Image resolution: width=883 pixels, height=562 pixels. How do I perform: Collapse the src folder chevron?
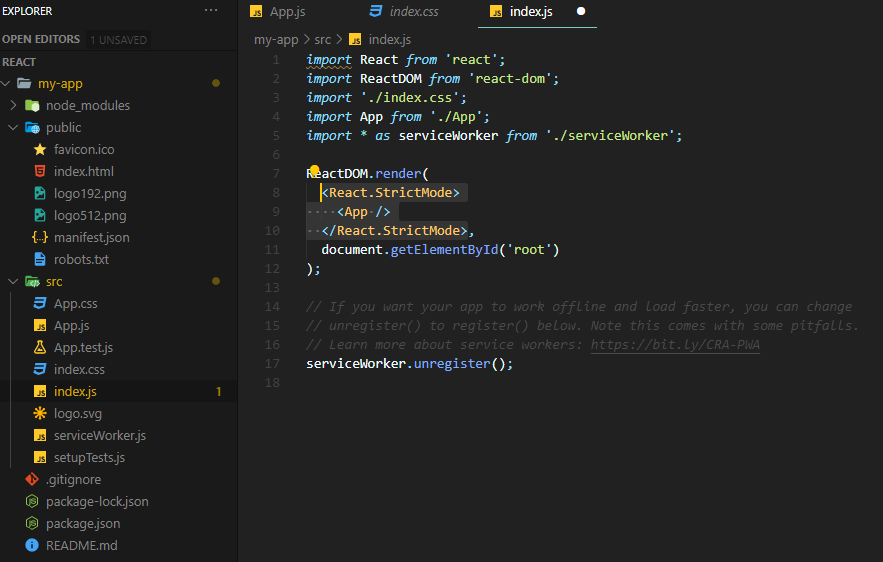[14, 281]
